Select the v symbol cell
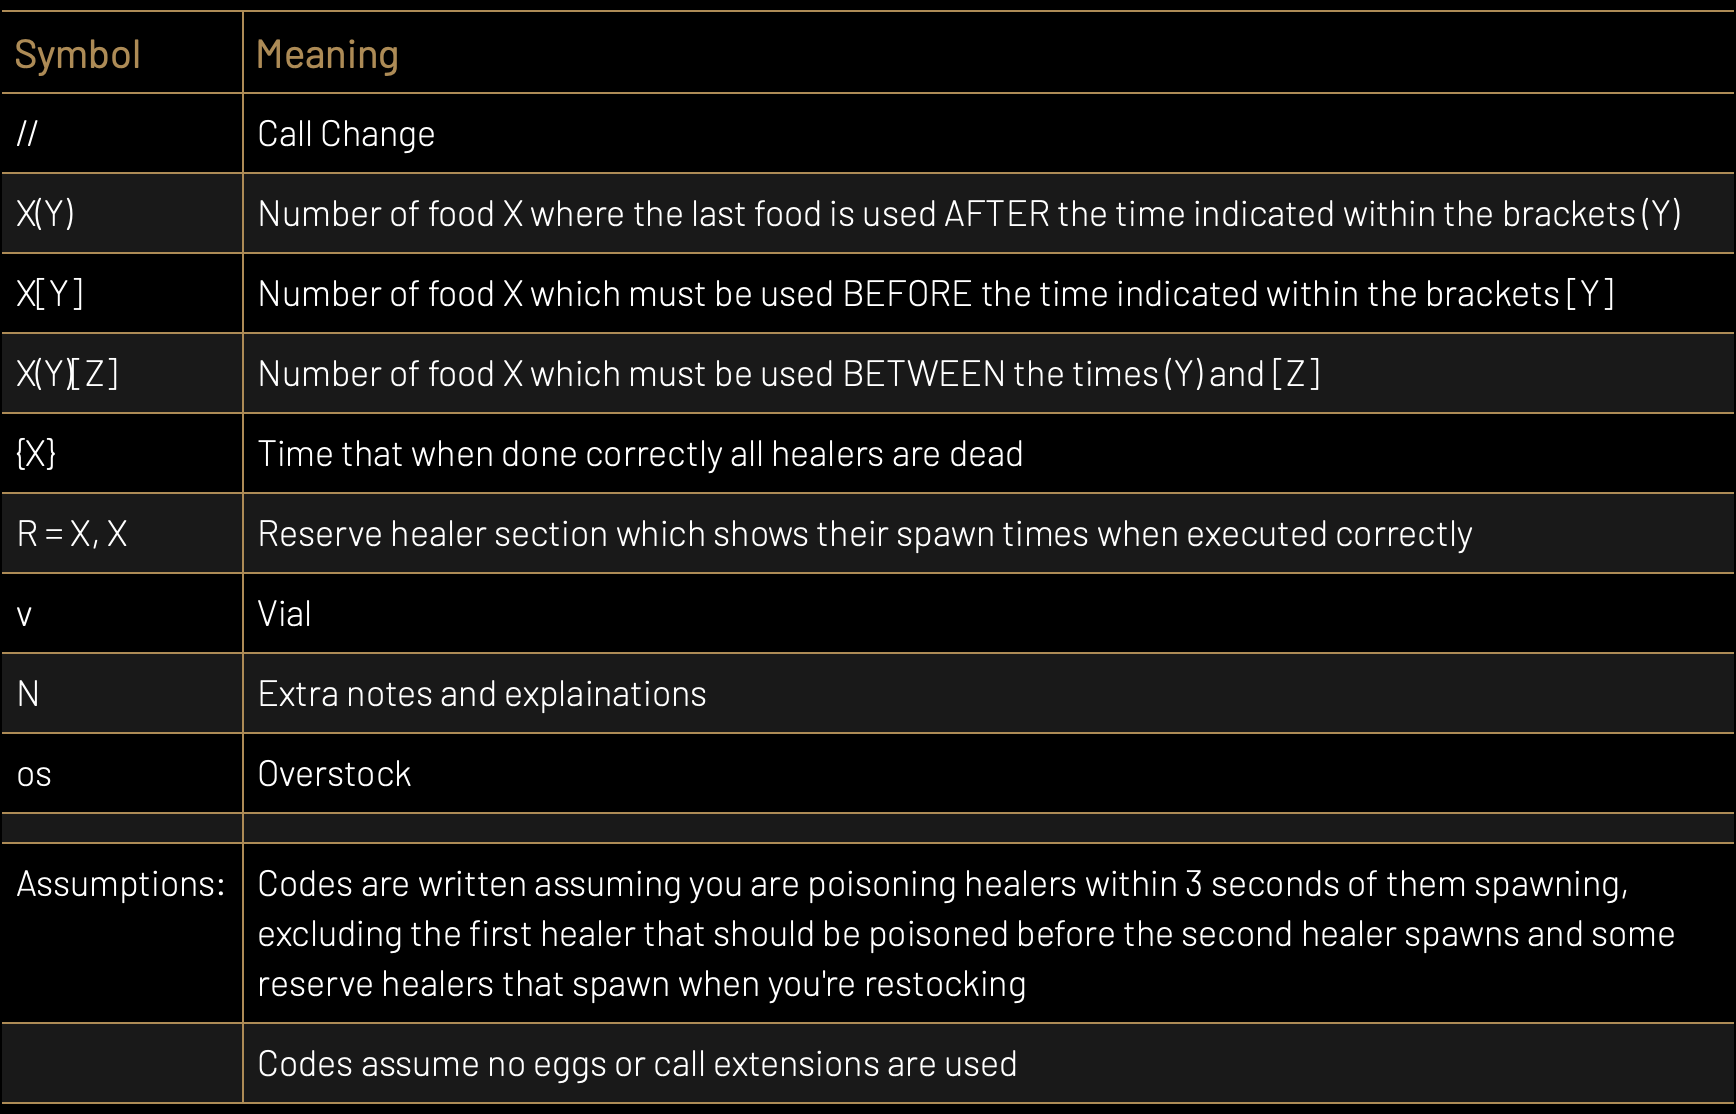This screenshot has width=1736, height=1114. click(x=25, y=614)
